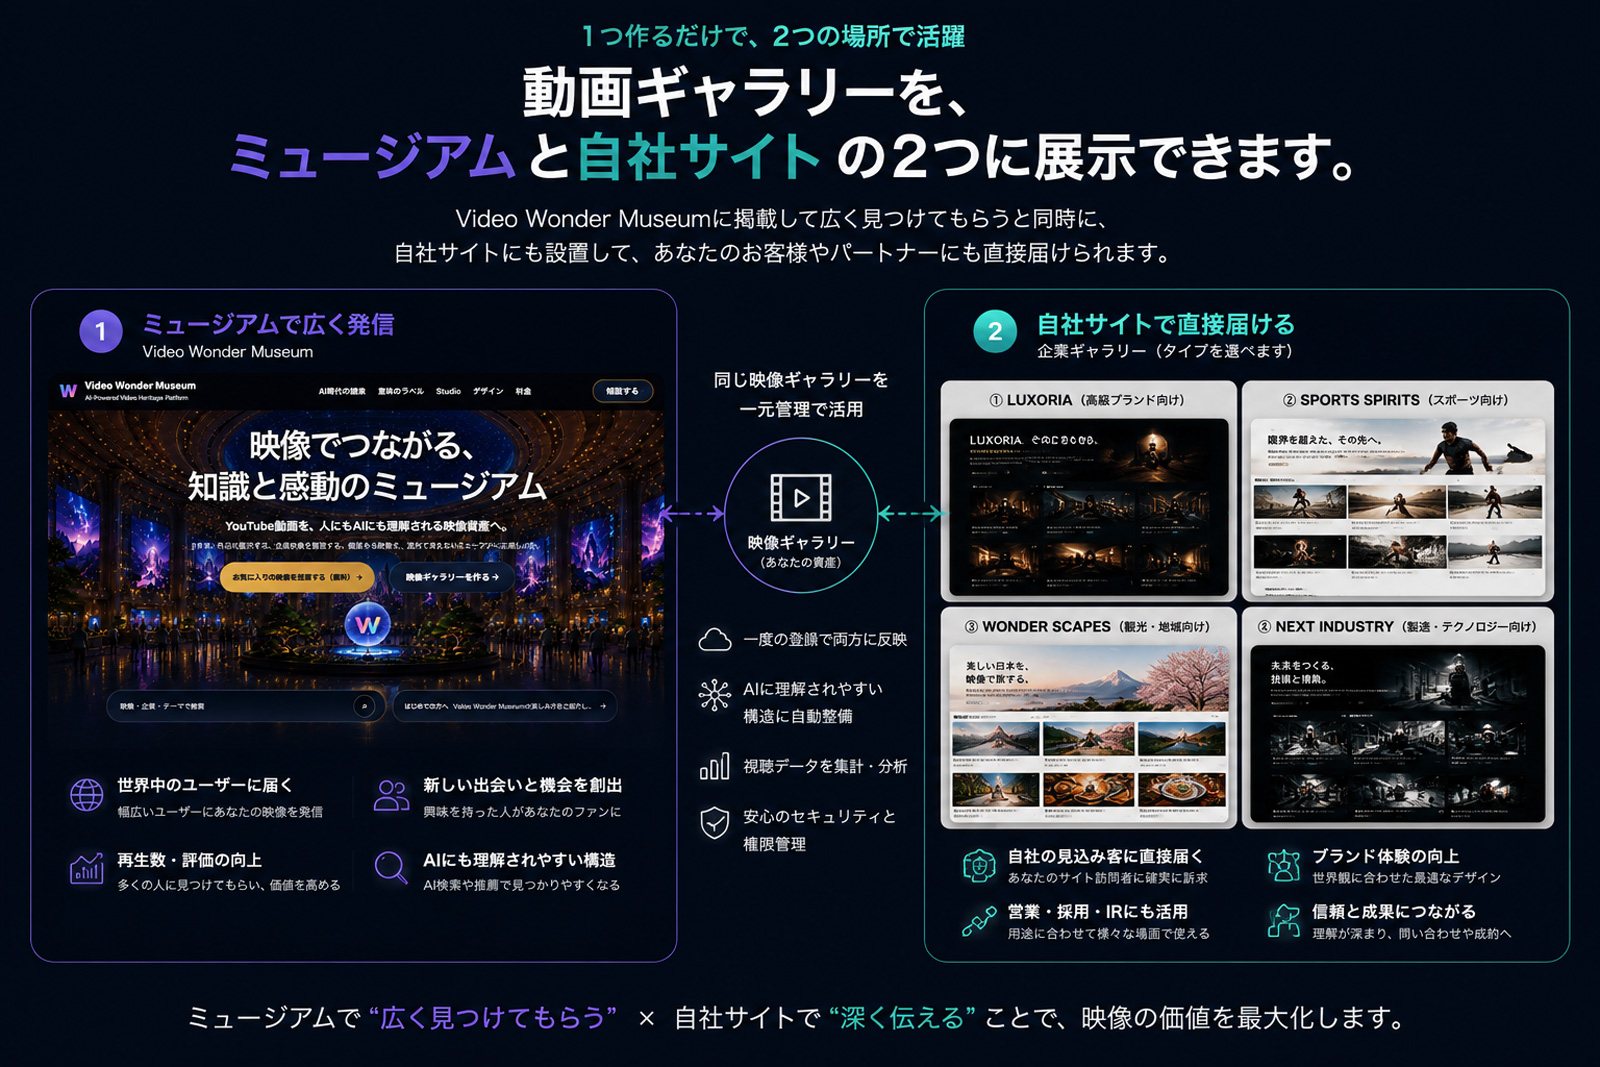Select the NEXT INDUSTRY gallery preview card
The width and height of the screenshot is (1600, 1067).
1398,718
